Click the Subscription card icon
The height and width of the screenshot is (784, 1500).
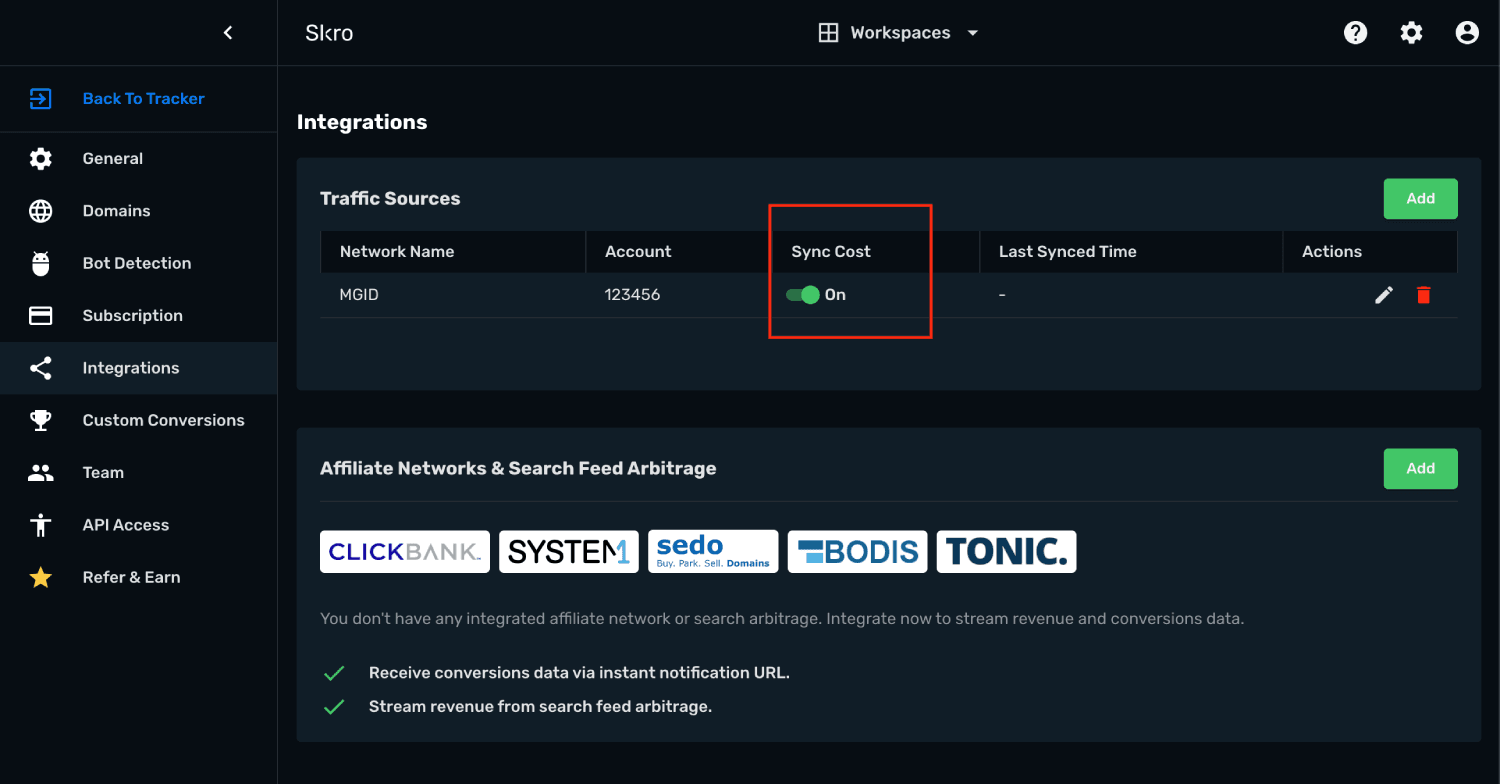click(40, 316)
